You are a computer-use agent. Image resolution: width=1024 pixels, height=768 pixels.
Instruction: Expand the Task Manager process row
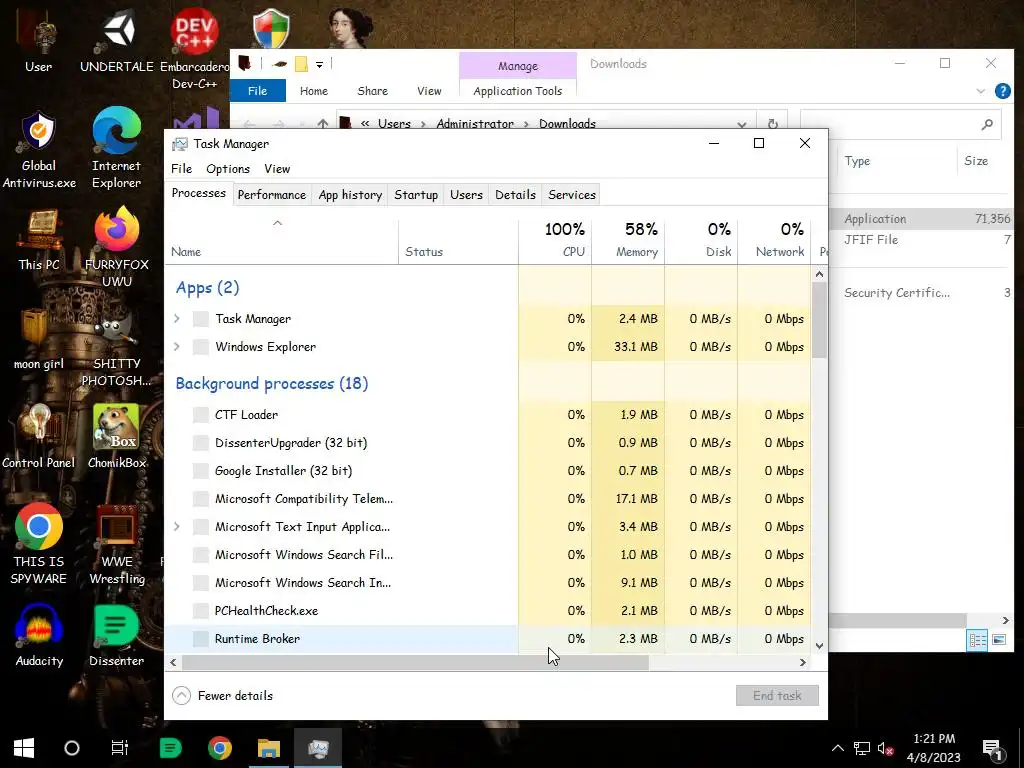(x=176, y=319)
